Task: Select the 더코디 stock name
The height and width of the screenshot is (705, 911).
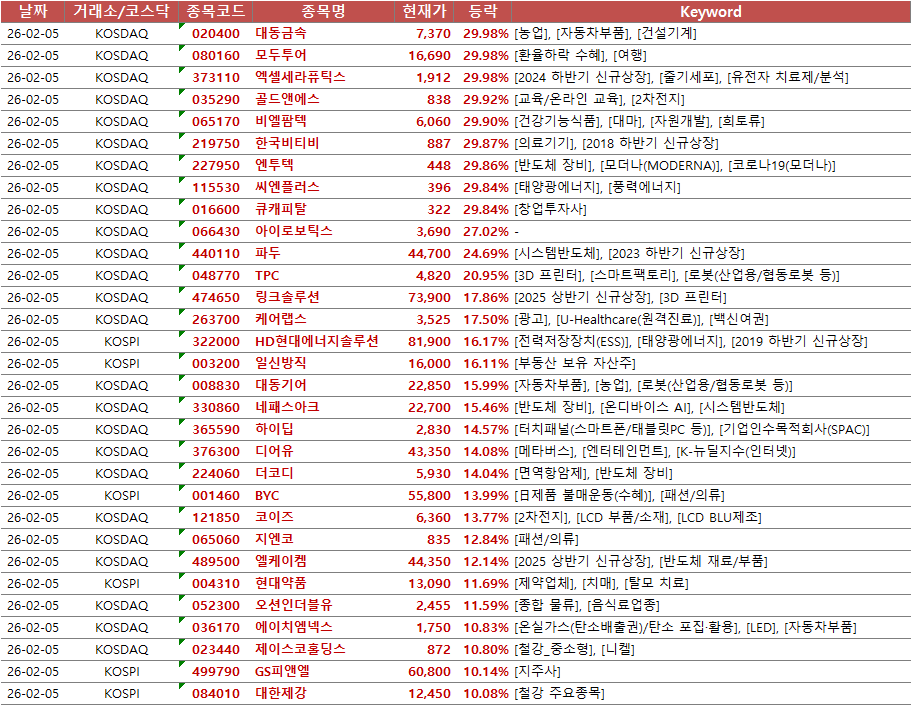Action: [x=274, y=474]
